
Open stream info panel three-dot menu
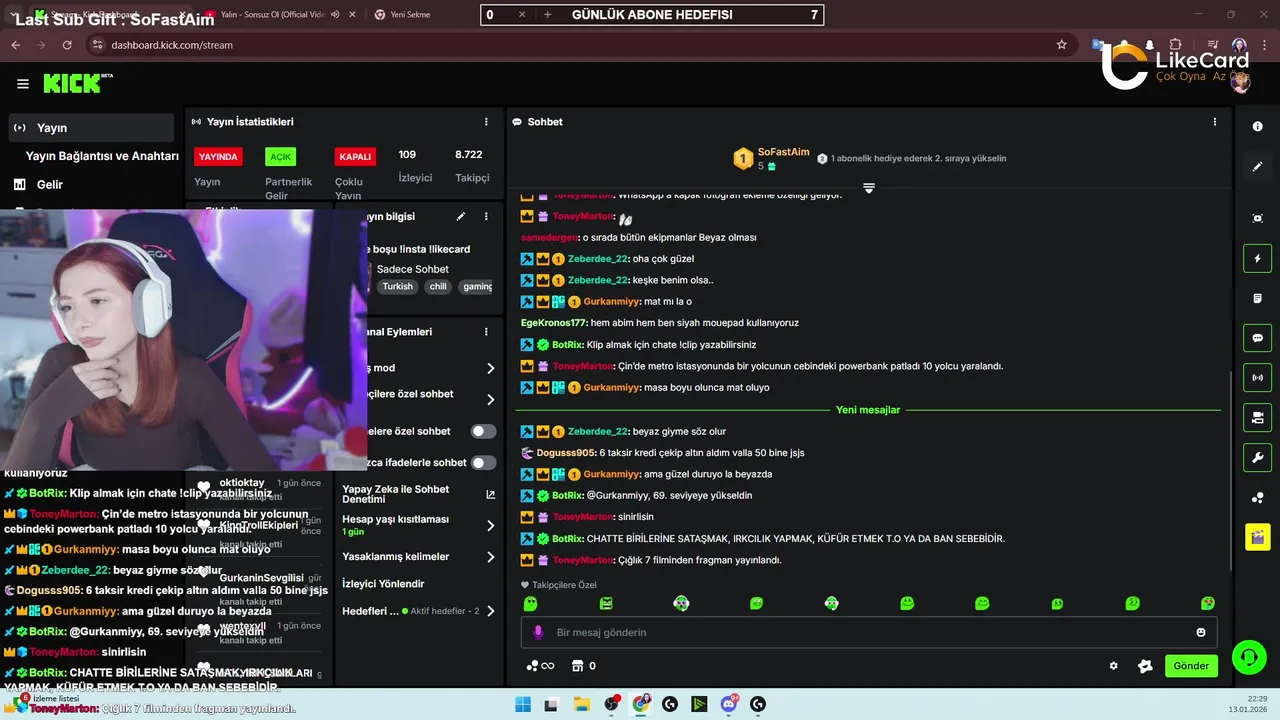point(486,216)
